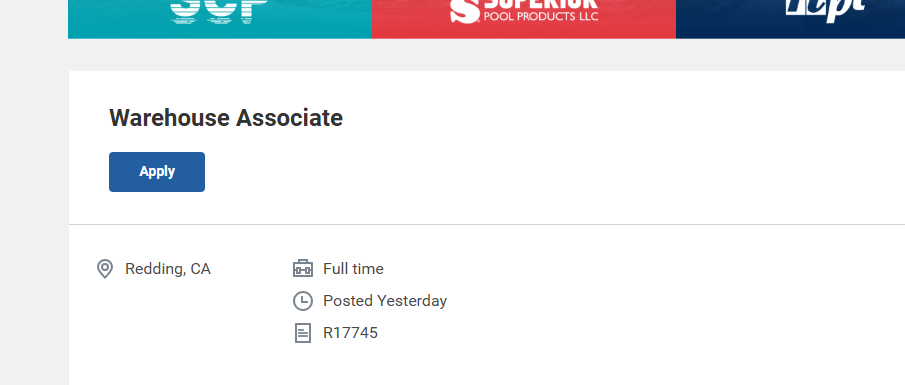The image size is (905, 385).
Task: Click the Redding, CA location text
Action: [168, 269]
